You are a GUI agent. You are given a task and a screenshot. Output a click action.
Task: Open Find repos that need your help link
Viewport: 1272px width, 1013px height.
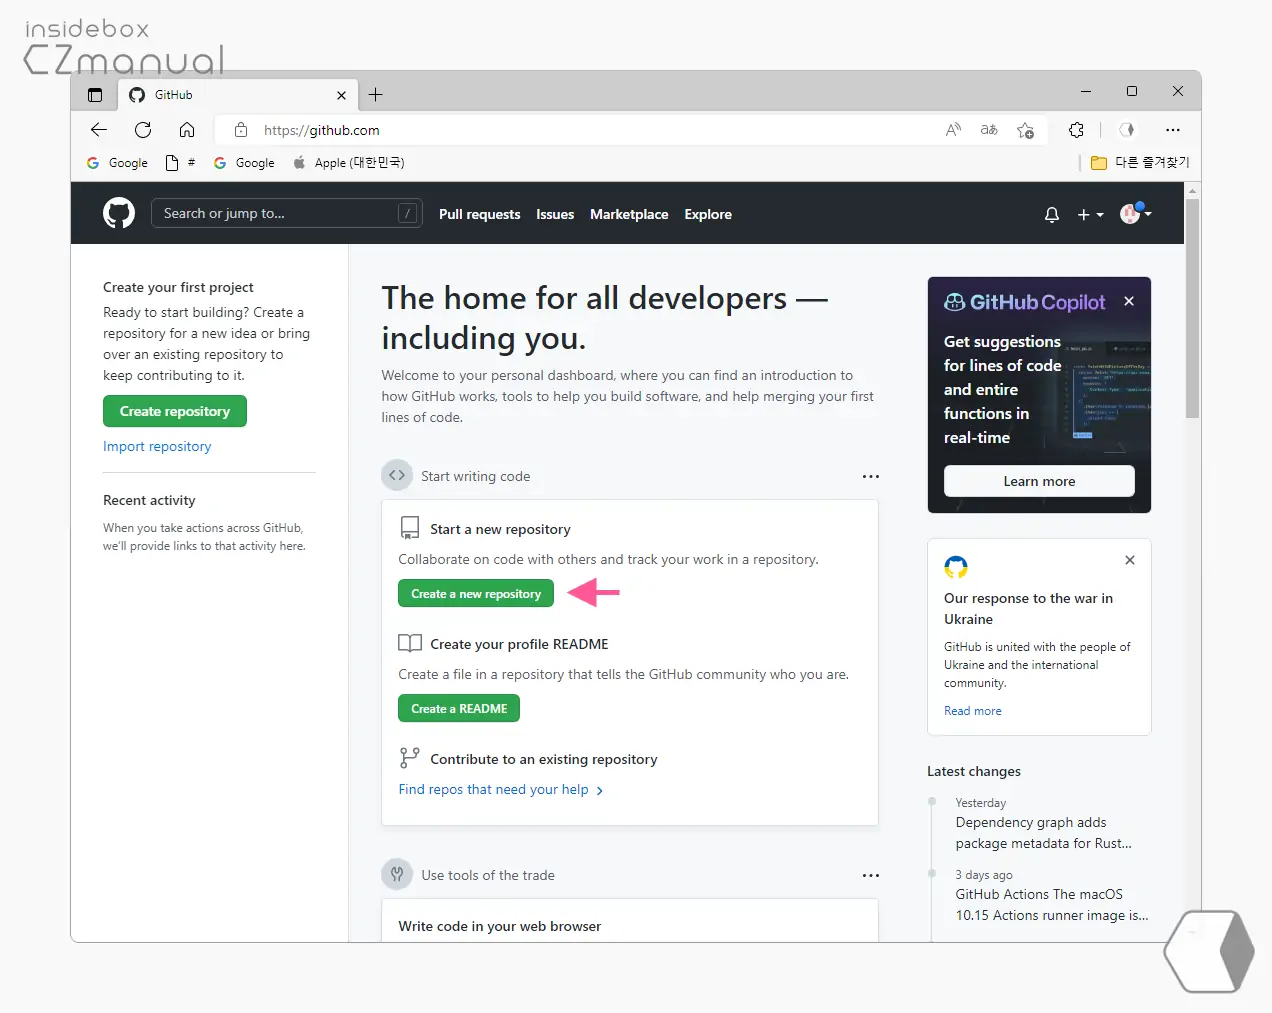(501, 789)
